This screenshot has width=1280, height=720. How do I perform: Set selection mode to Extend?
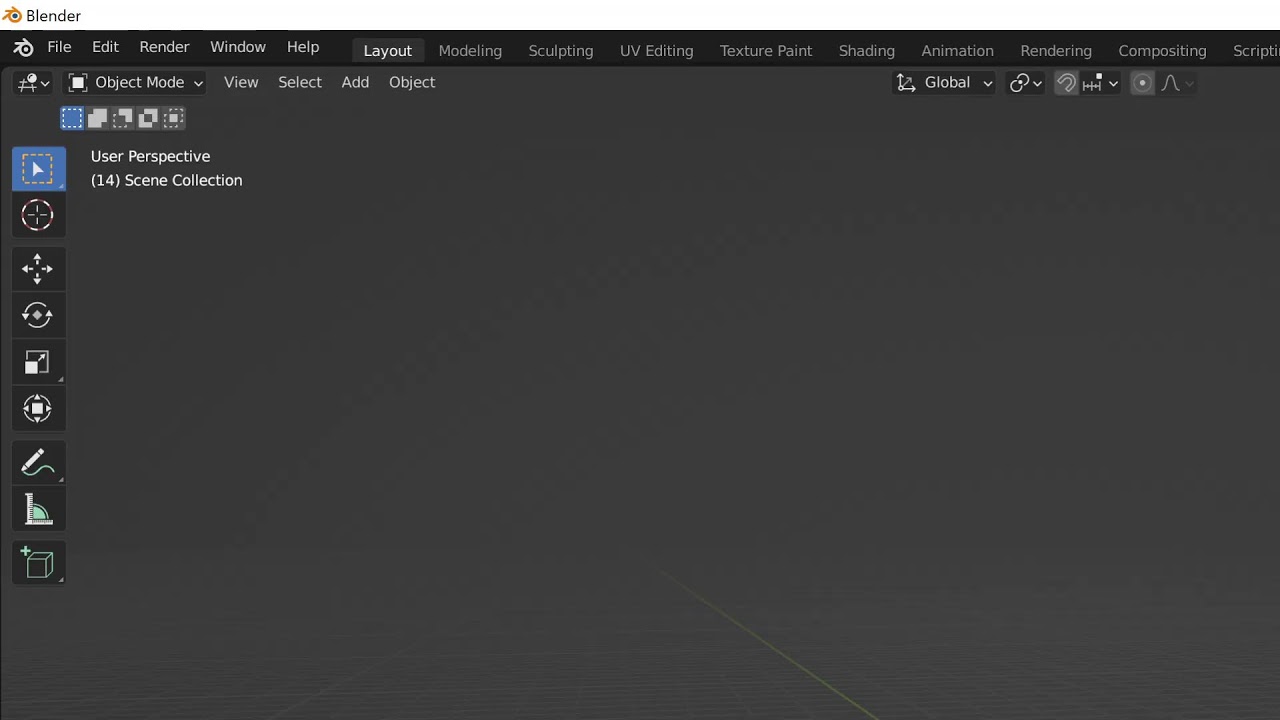point(97,119)
